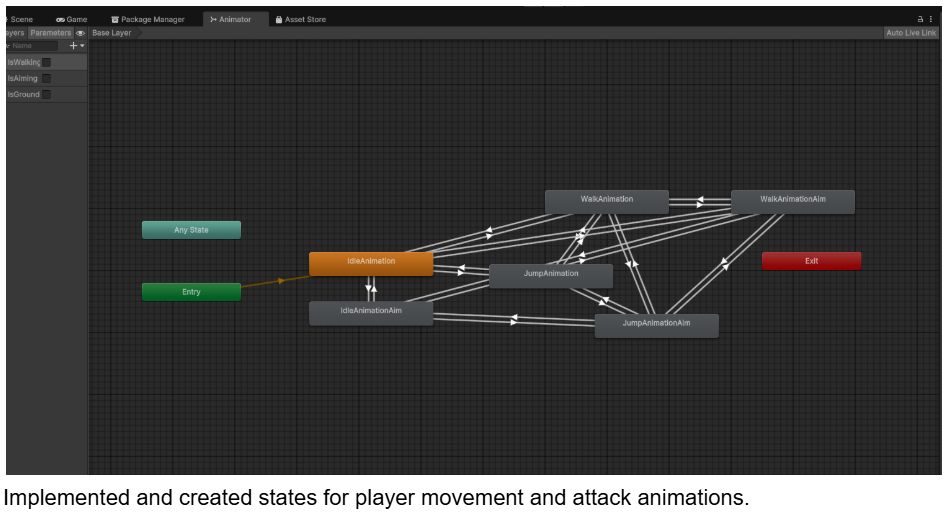Viewport: 952px width, 512px height.
Task: Click the Asset Store tab bag icon
Action: tap(279, 19)
